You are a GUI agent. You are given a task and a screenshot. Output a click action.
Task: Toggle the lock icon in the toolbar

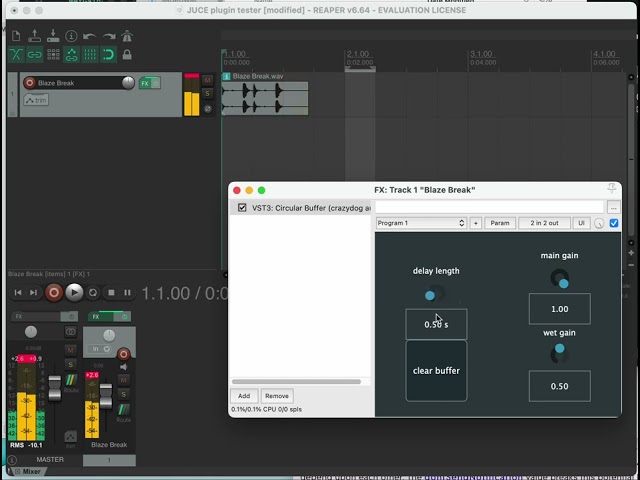(127, 54)
